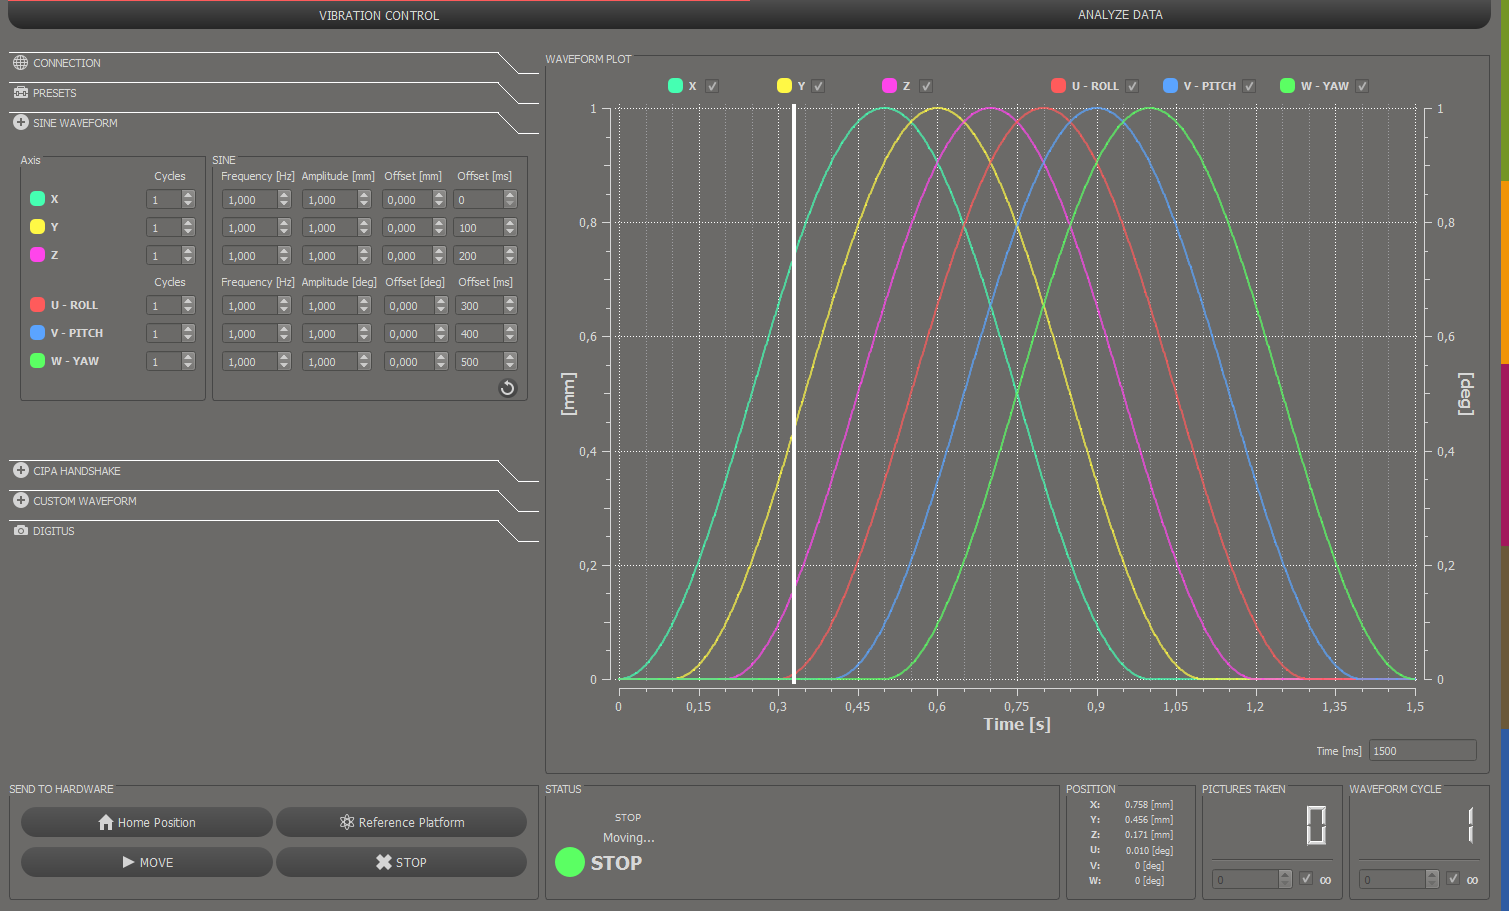1509x911 pixels.
Task: Select the VIBRATION CONTROL tab
Action: 379,15
